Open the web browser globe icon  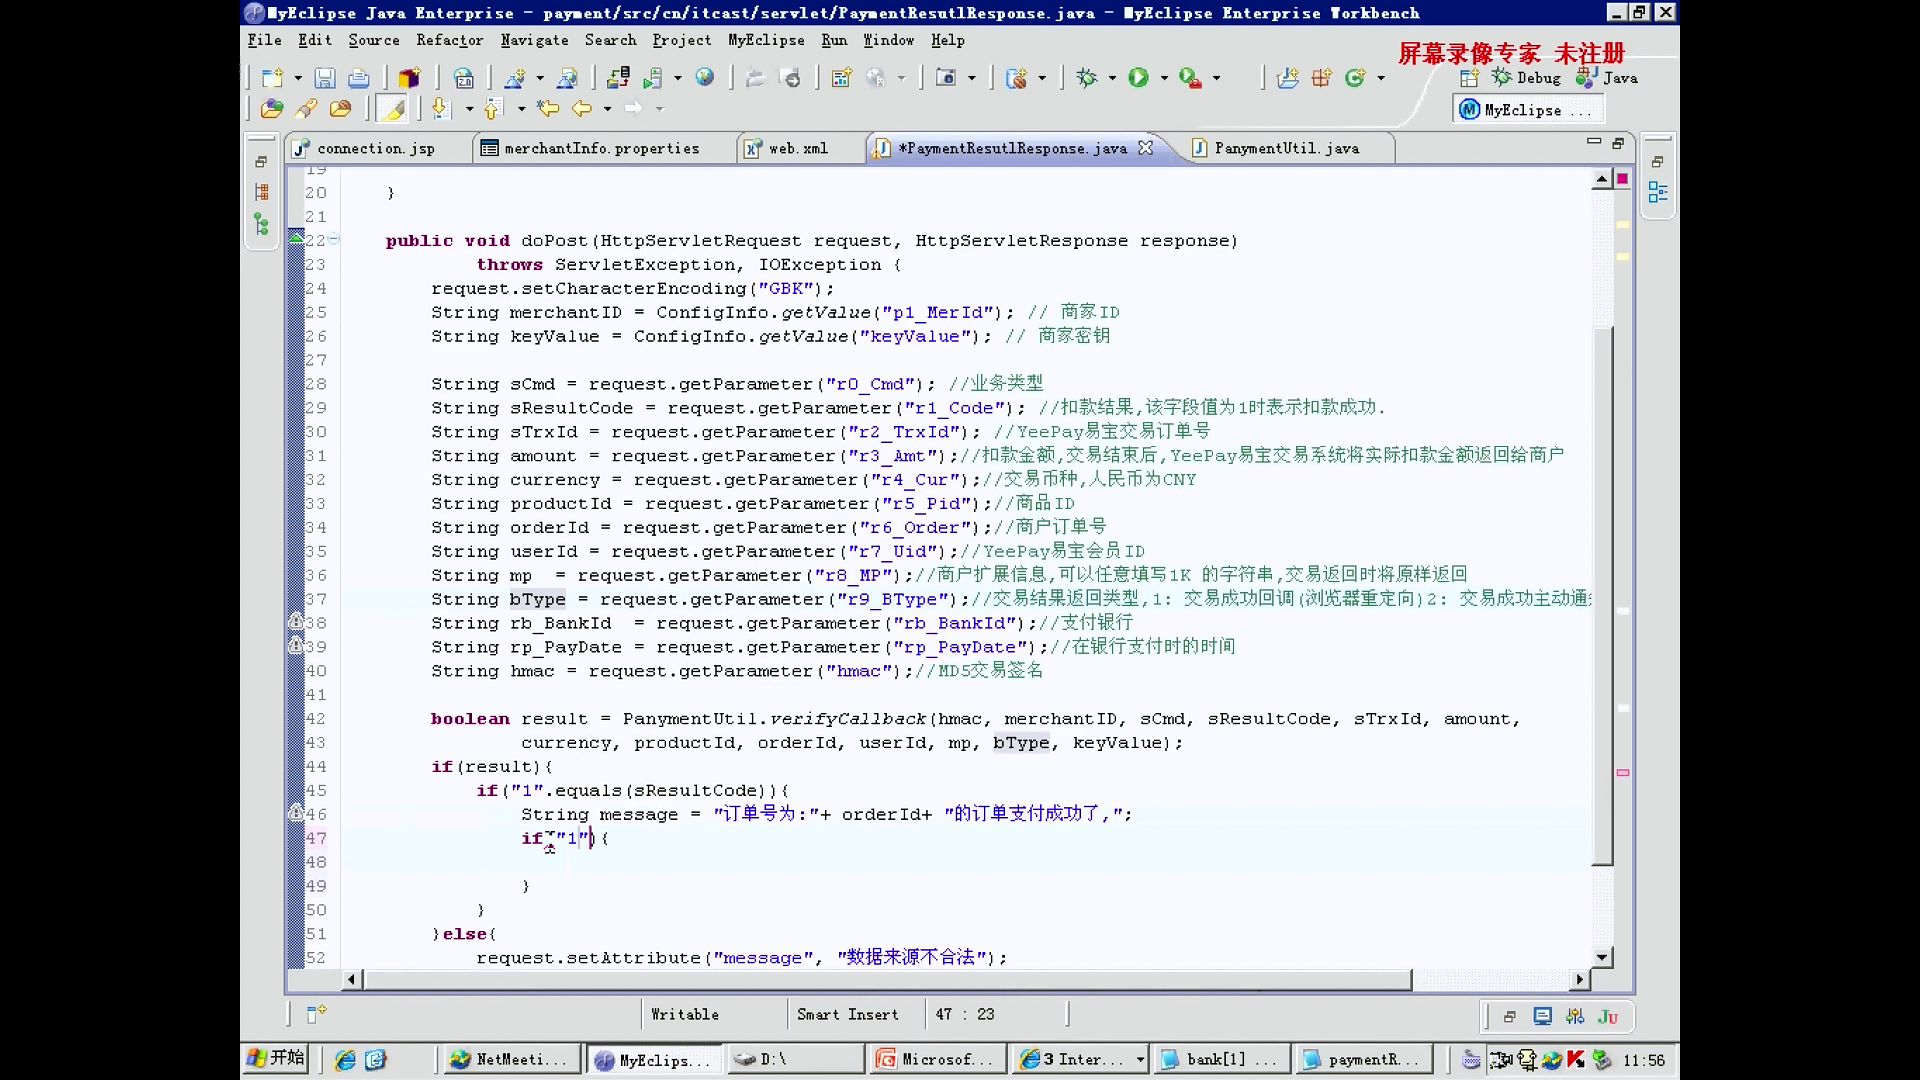point(705,78)
